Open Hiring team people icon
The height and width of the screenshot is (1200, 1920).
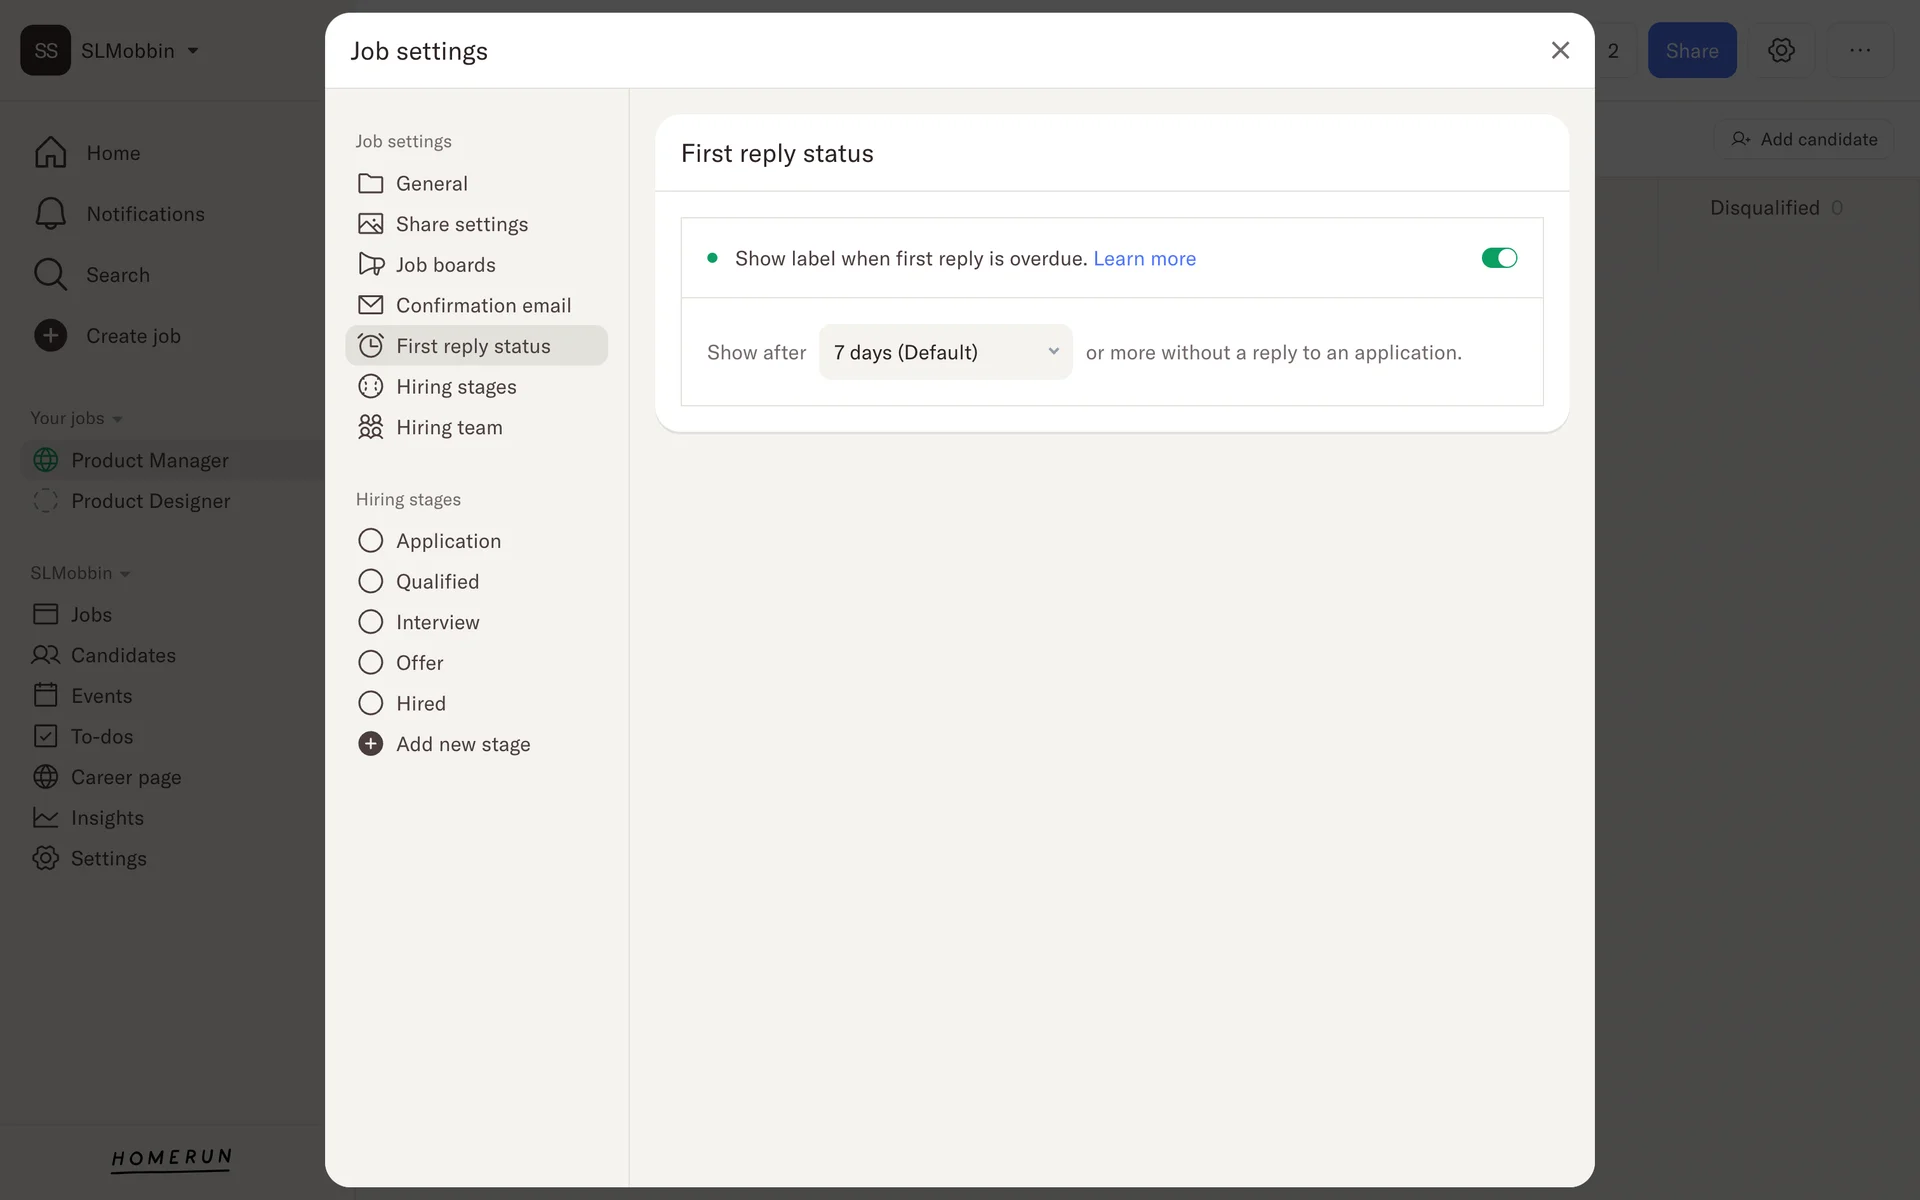click(x=370, y=427)
